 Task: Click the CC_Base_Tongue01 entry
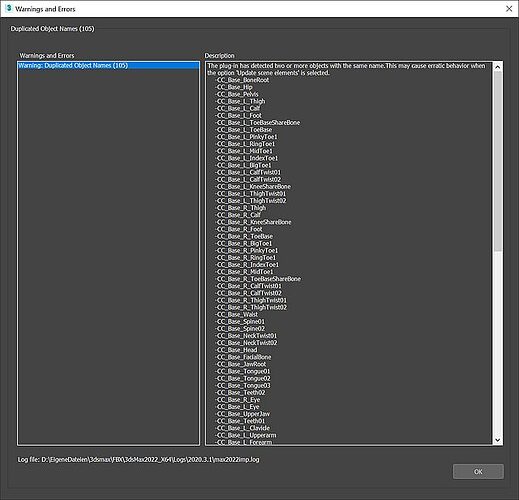(243, 371)
